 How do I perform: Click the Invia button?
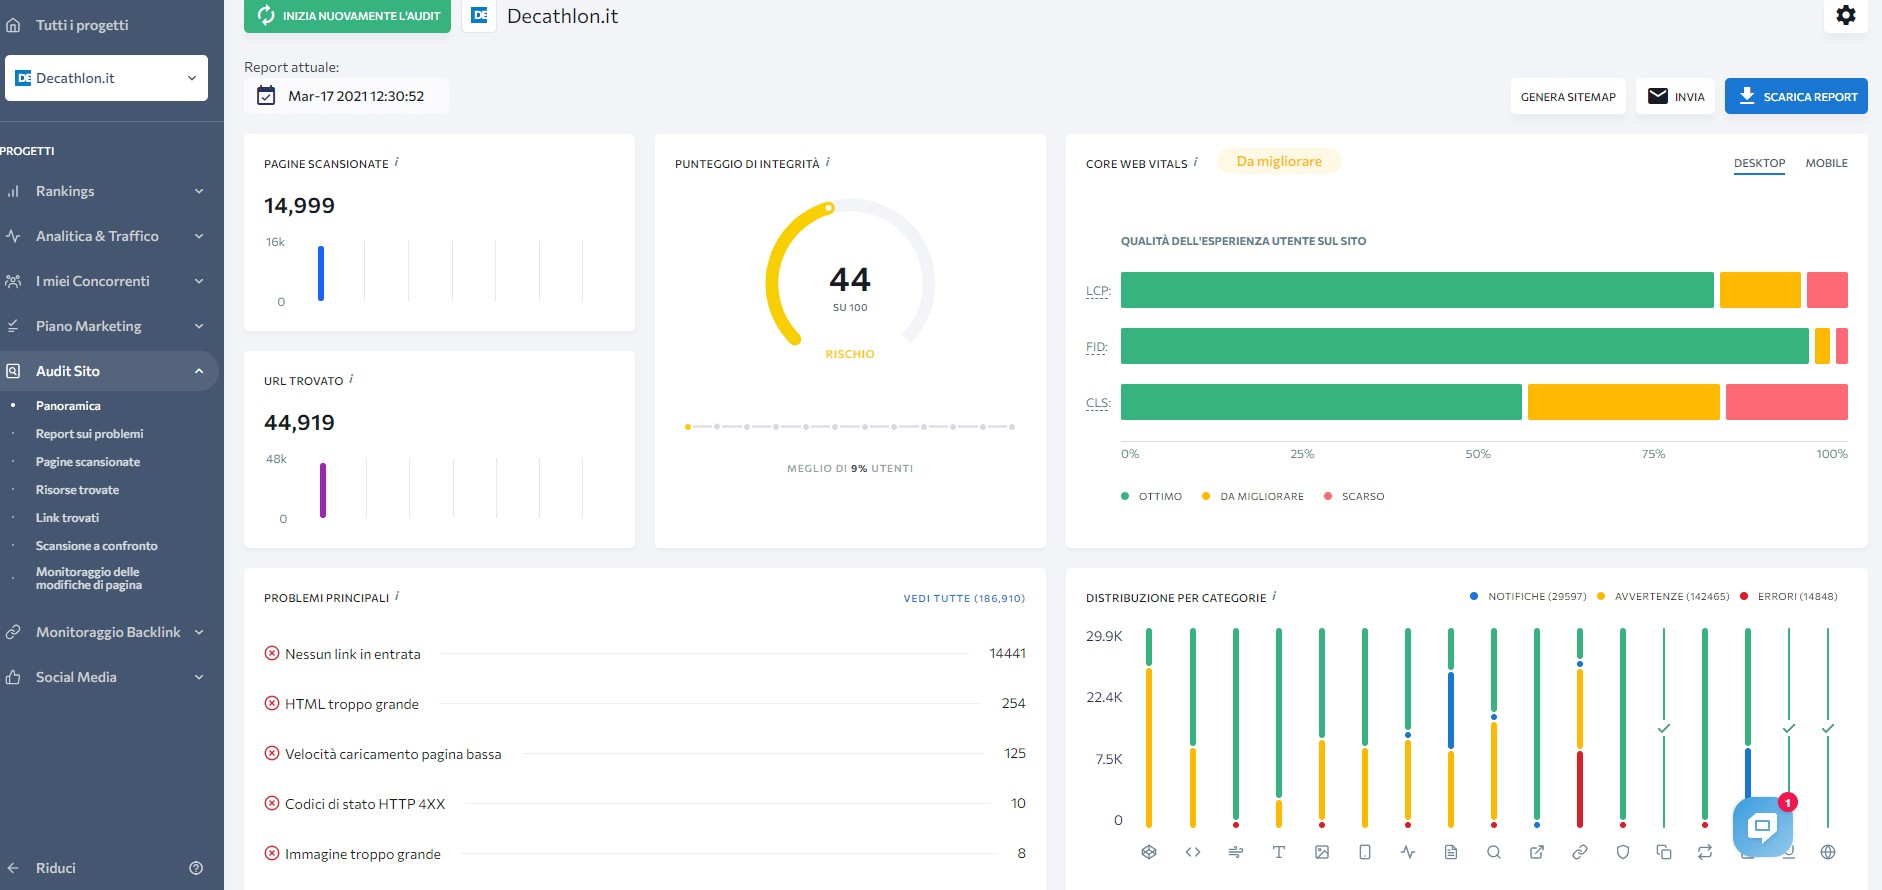tap(1676, 96)
